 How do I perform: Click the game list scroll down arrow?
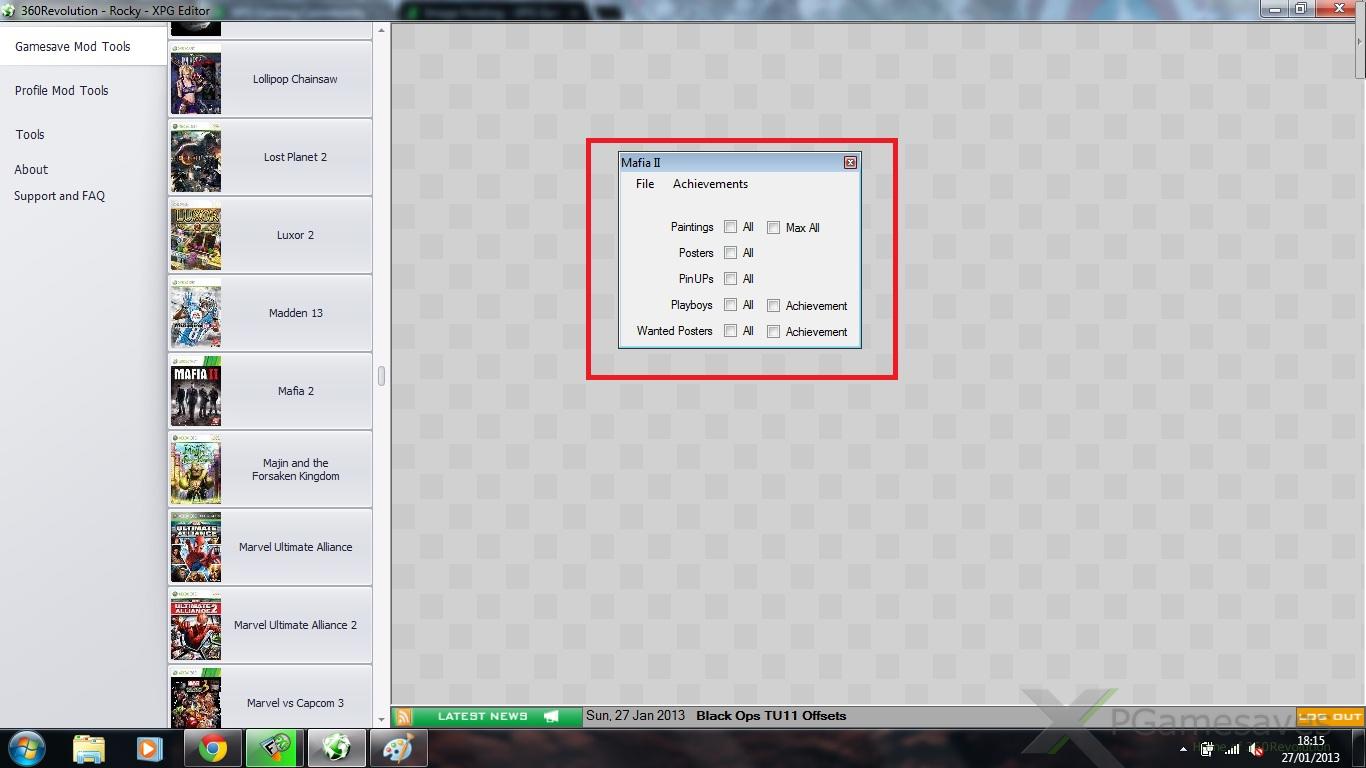[x=381, y=718]
